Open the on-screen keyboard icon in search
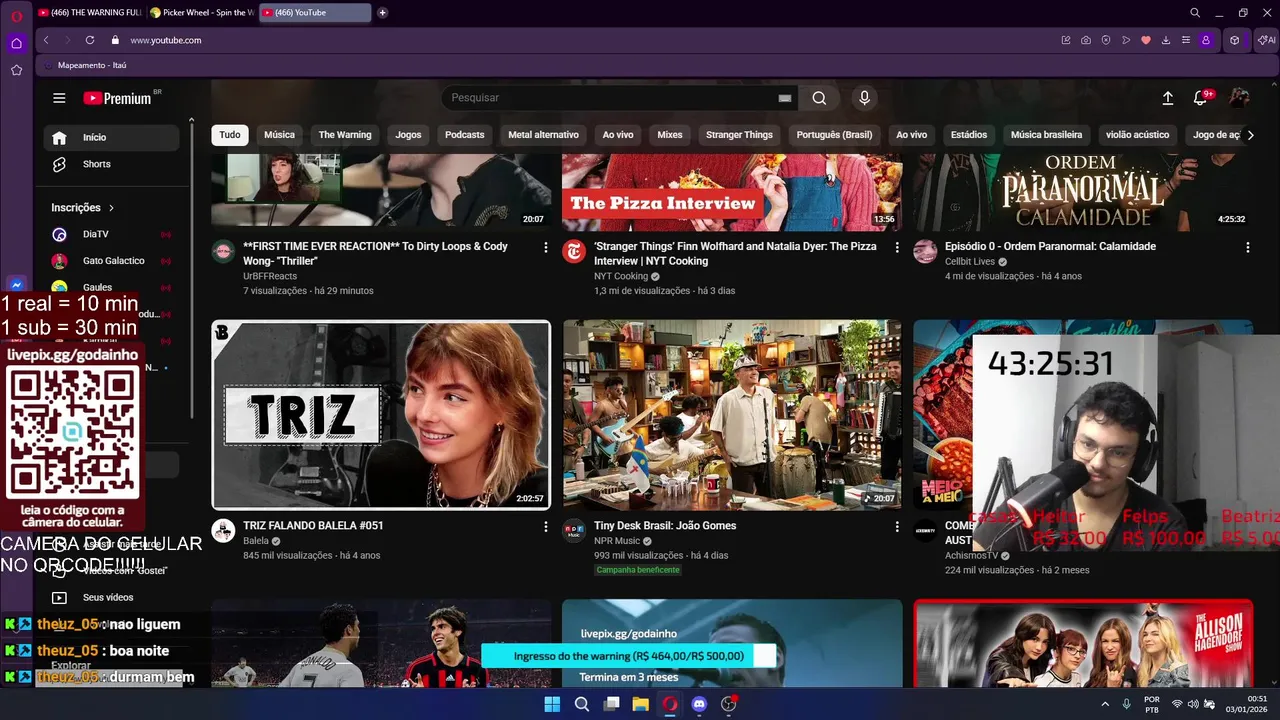The width and height of the screenshot is (1280, 720). click(785, 98)
